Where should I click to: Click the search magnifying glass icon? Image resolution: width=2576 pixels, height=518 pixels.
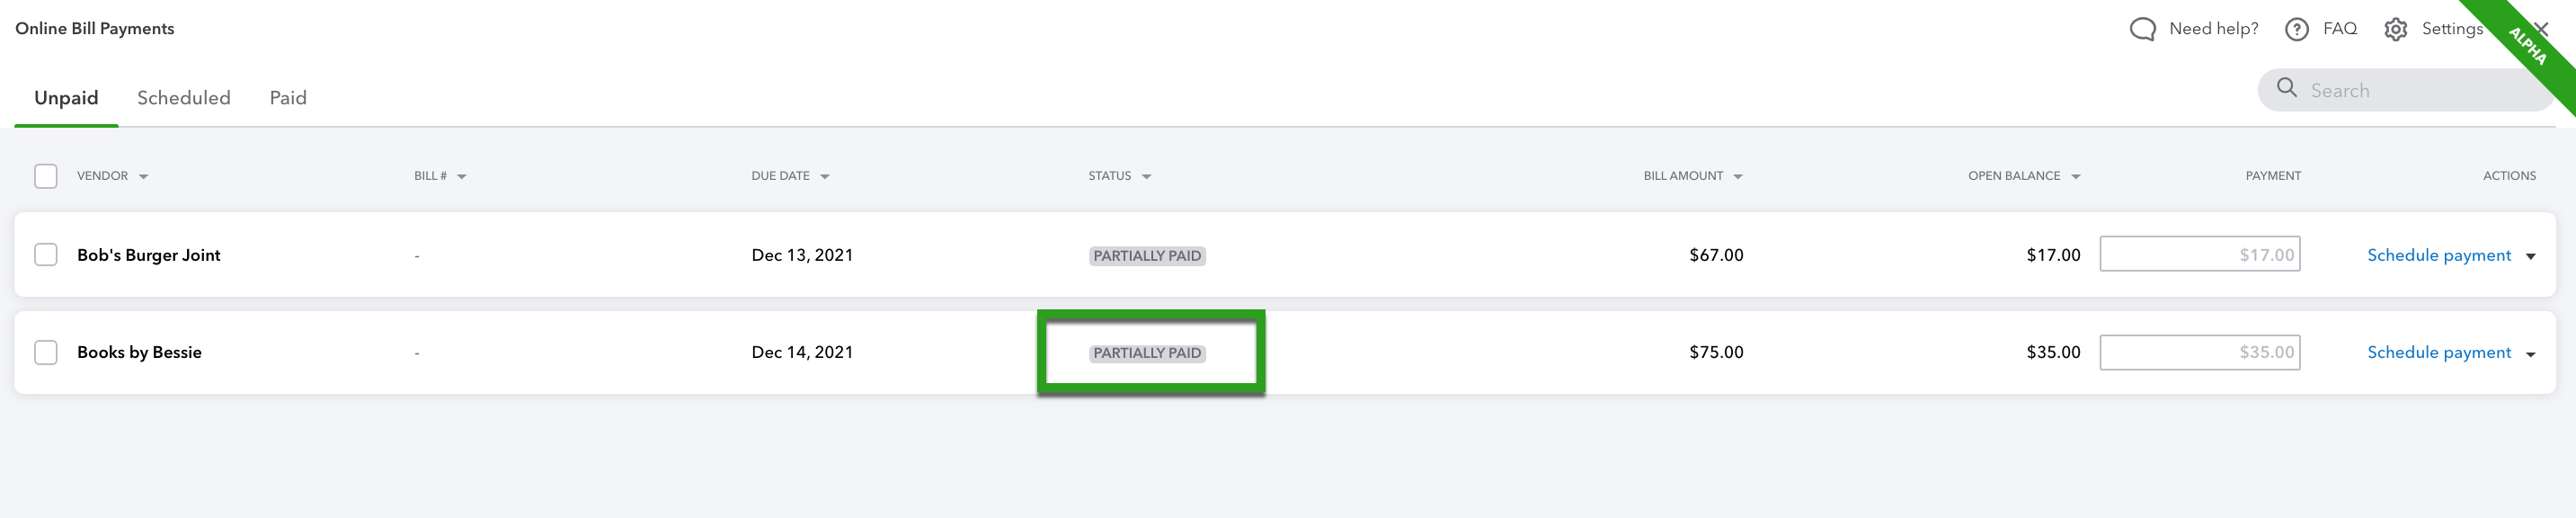(x=2286, y=88)
